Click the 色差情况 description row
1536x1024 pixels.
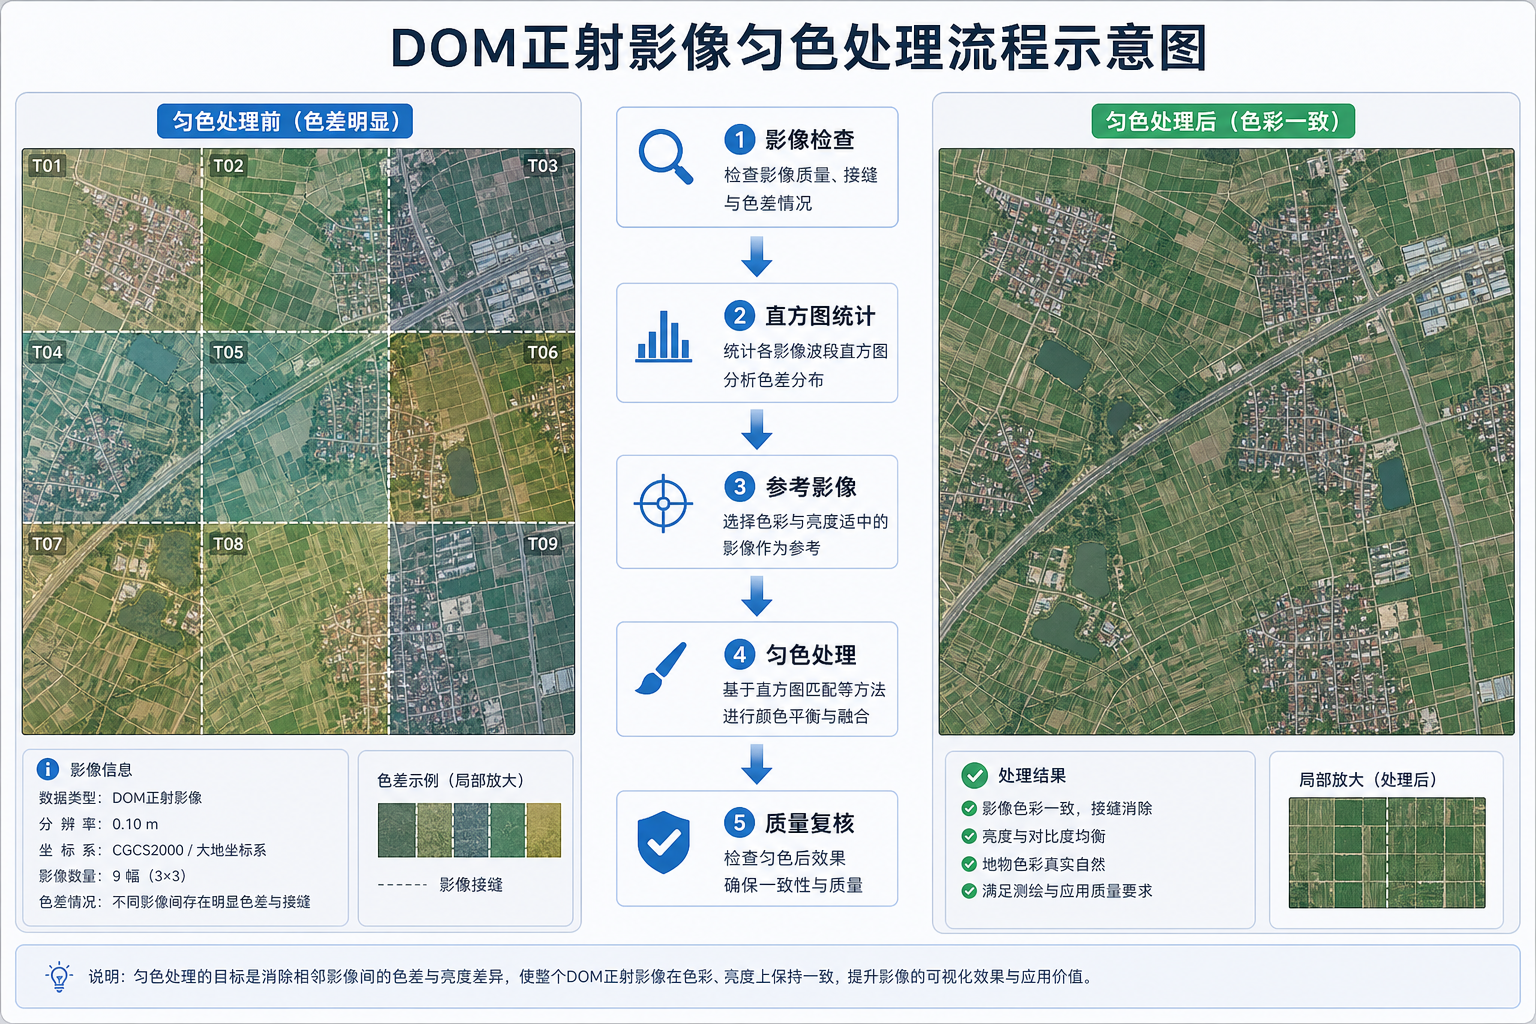175,902
